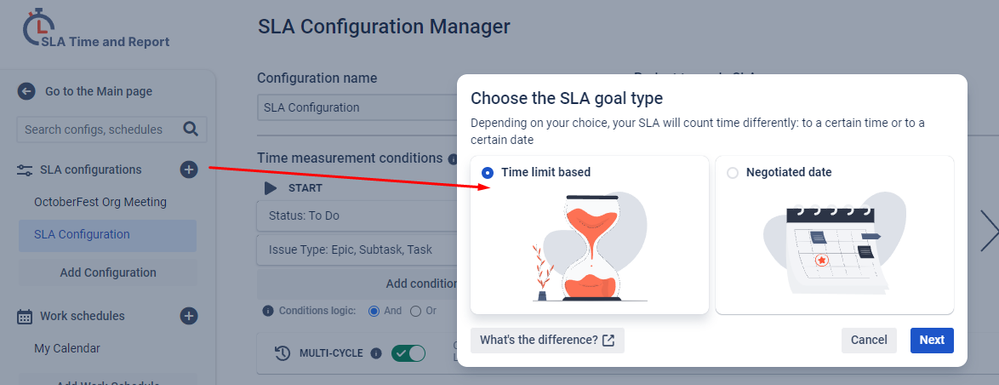
Task: Toggle the Multi-cycle switch
Action: 408,353
